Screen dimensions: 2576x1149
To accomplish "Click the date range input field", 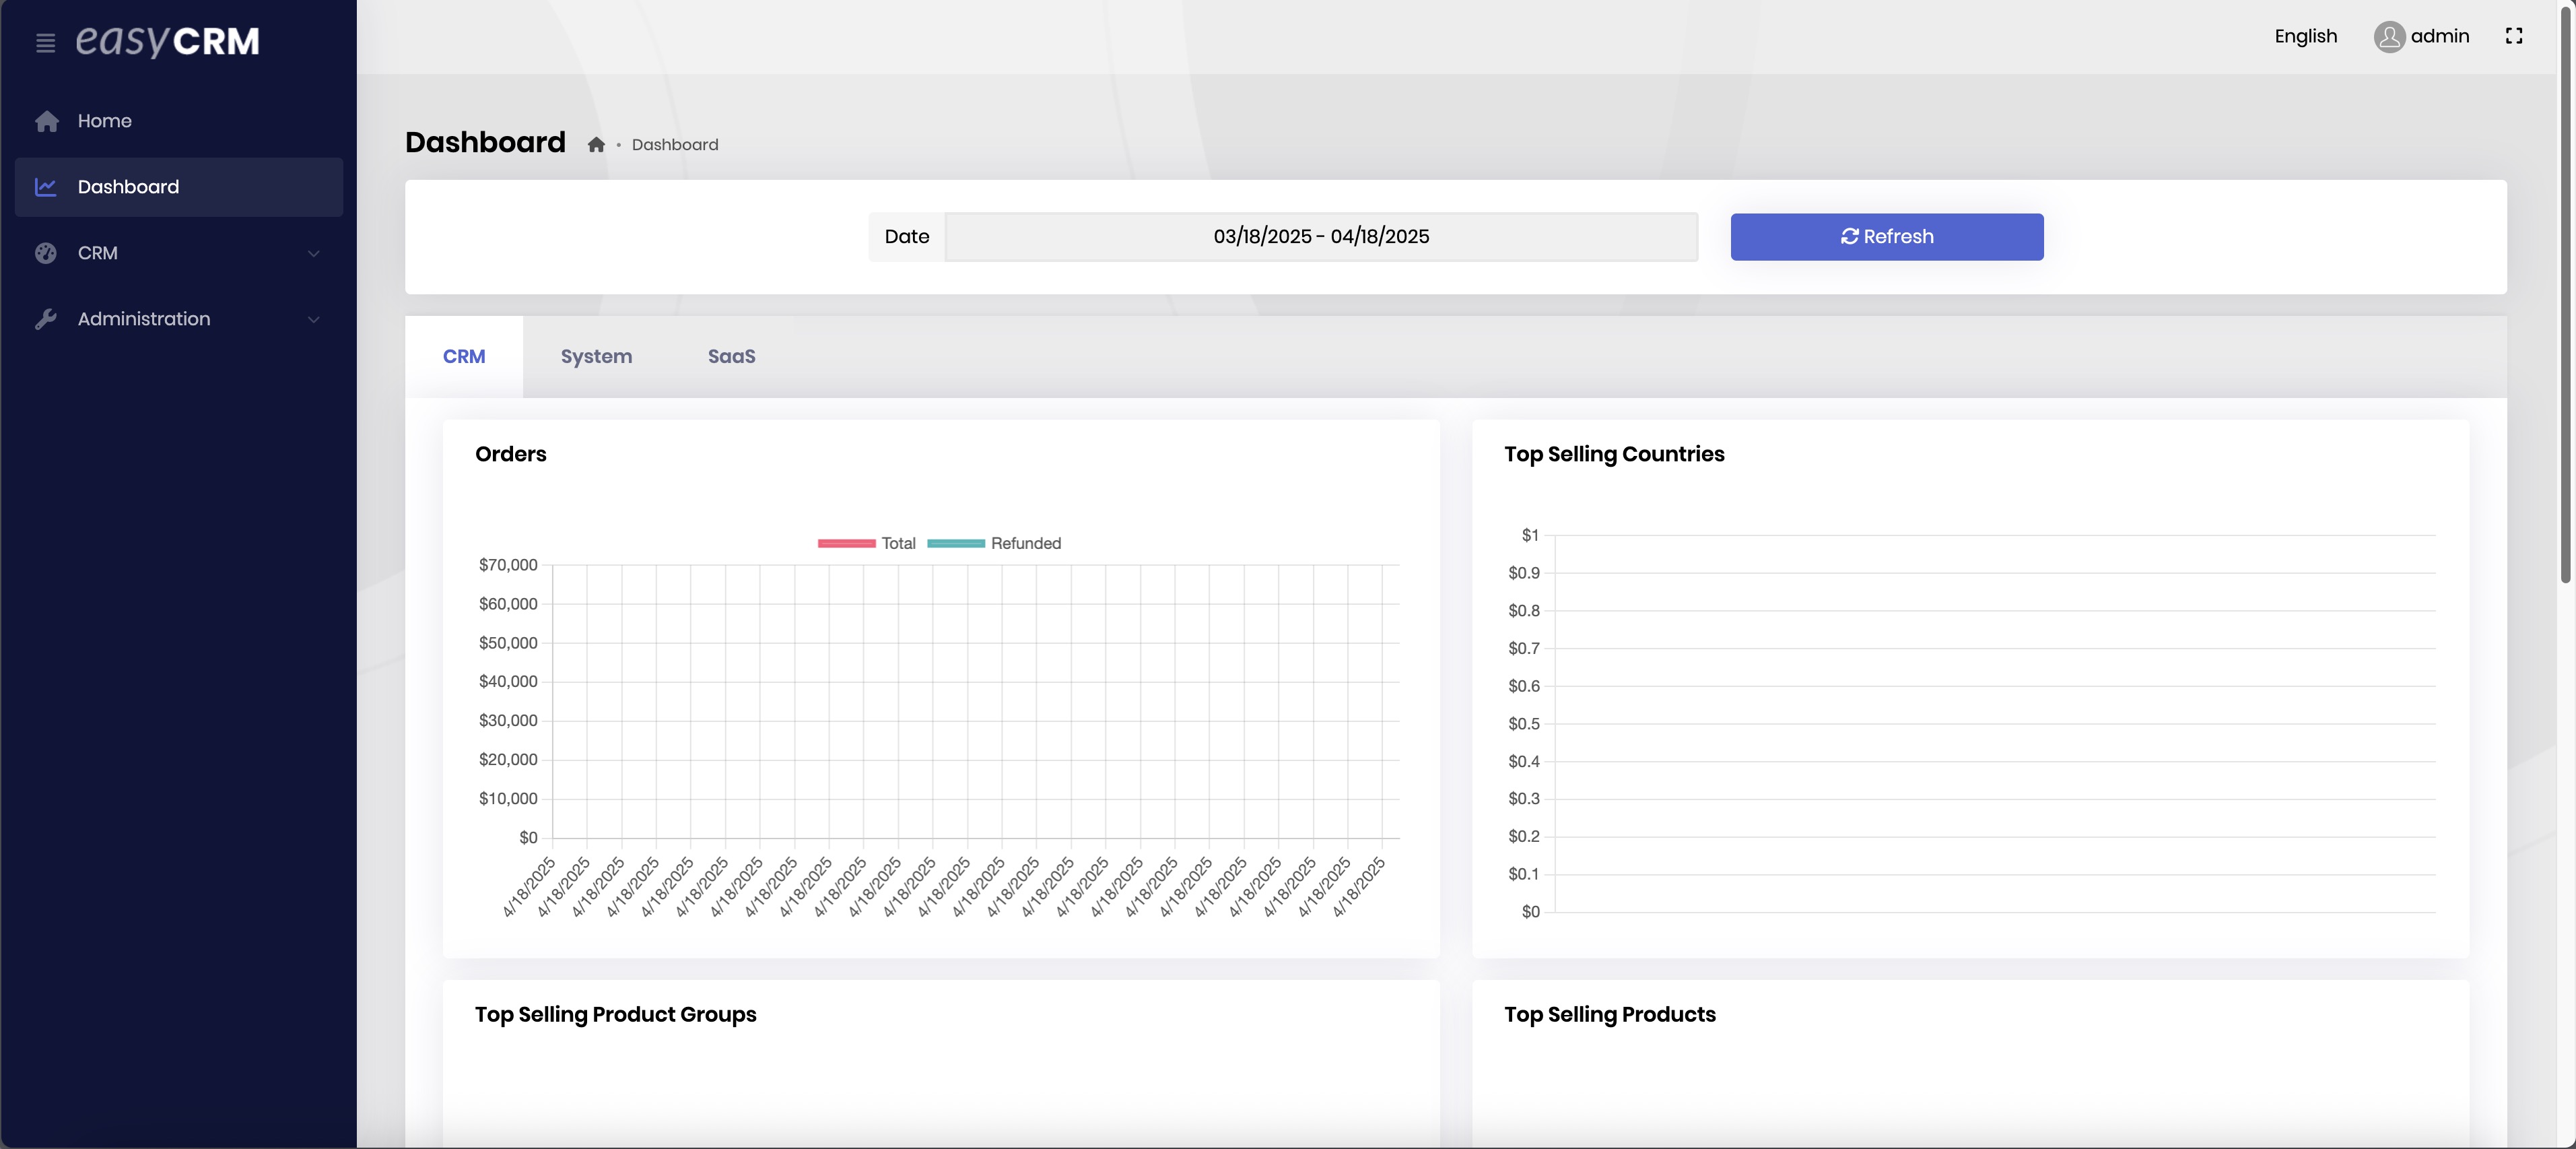I will point(1320,237).
